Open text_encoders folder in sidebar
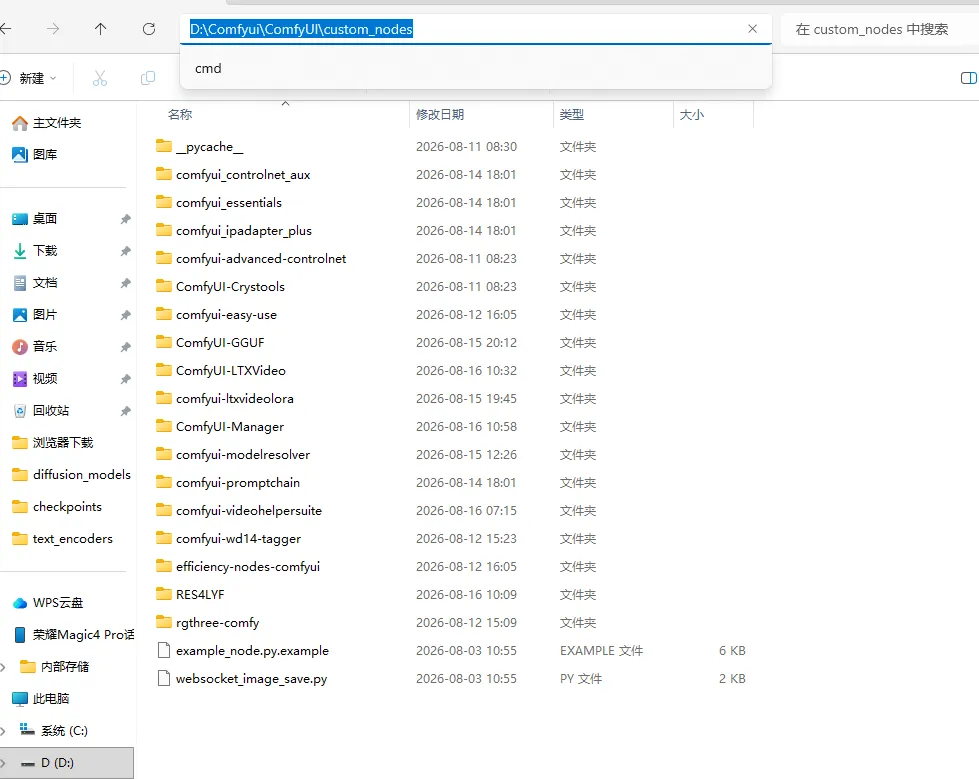The height and width of the screenshot is (779, 979). click(62, 539)
